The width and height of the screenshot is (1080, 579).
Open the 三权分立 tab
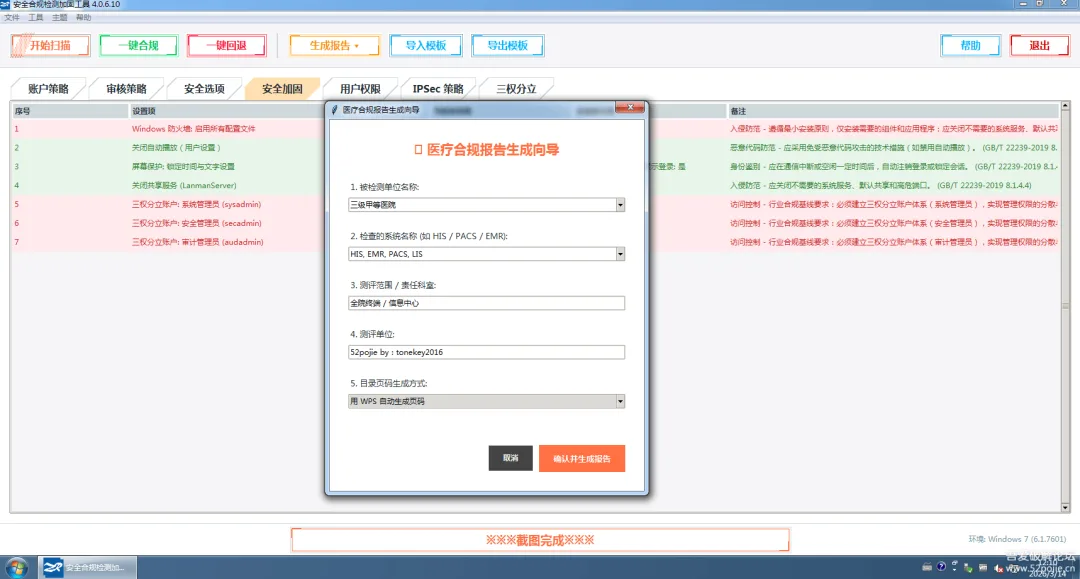[516, 89]
